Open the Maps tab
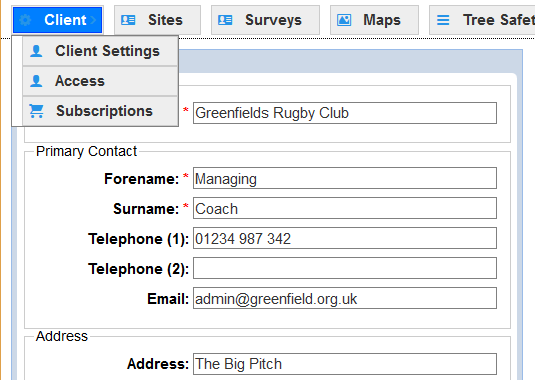 pyautogui.click(x=374, y=20)
